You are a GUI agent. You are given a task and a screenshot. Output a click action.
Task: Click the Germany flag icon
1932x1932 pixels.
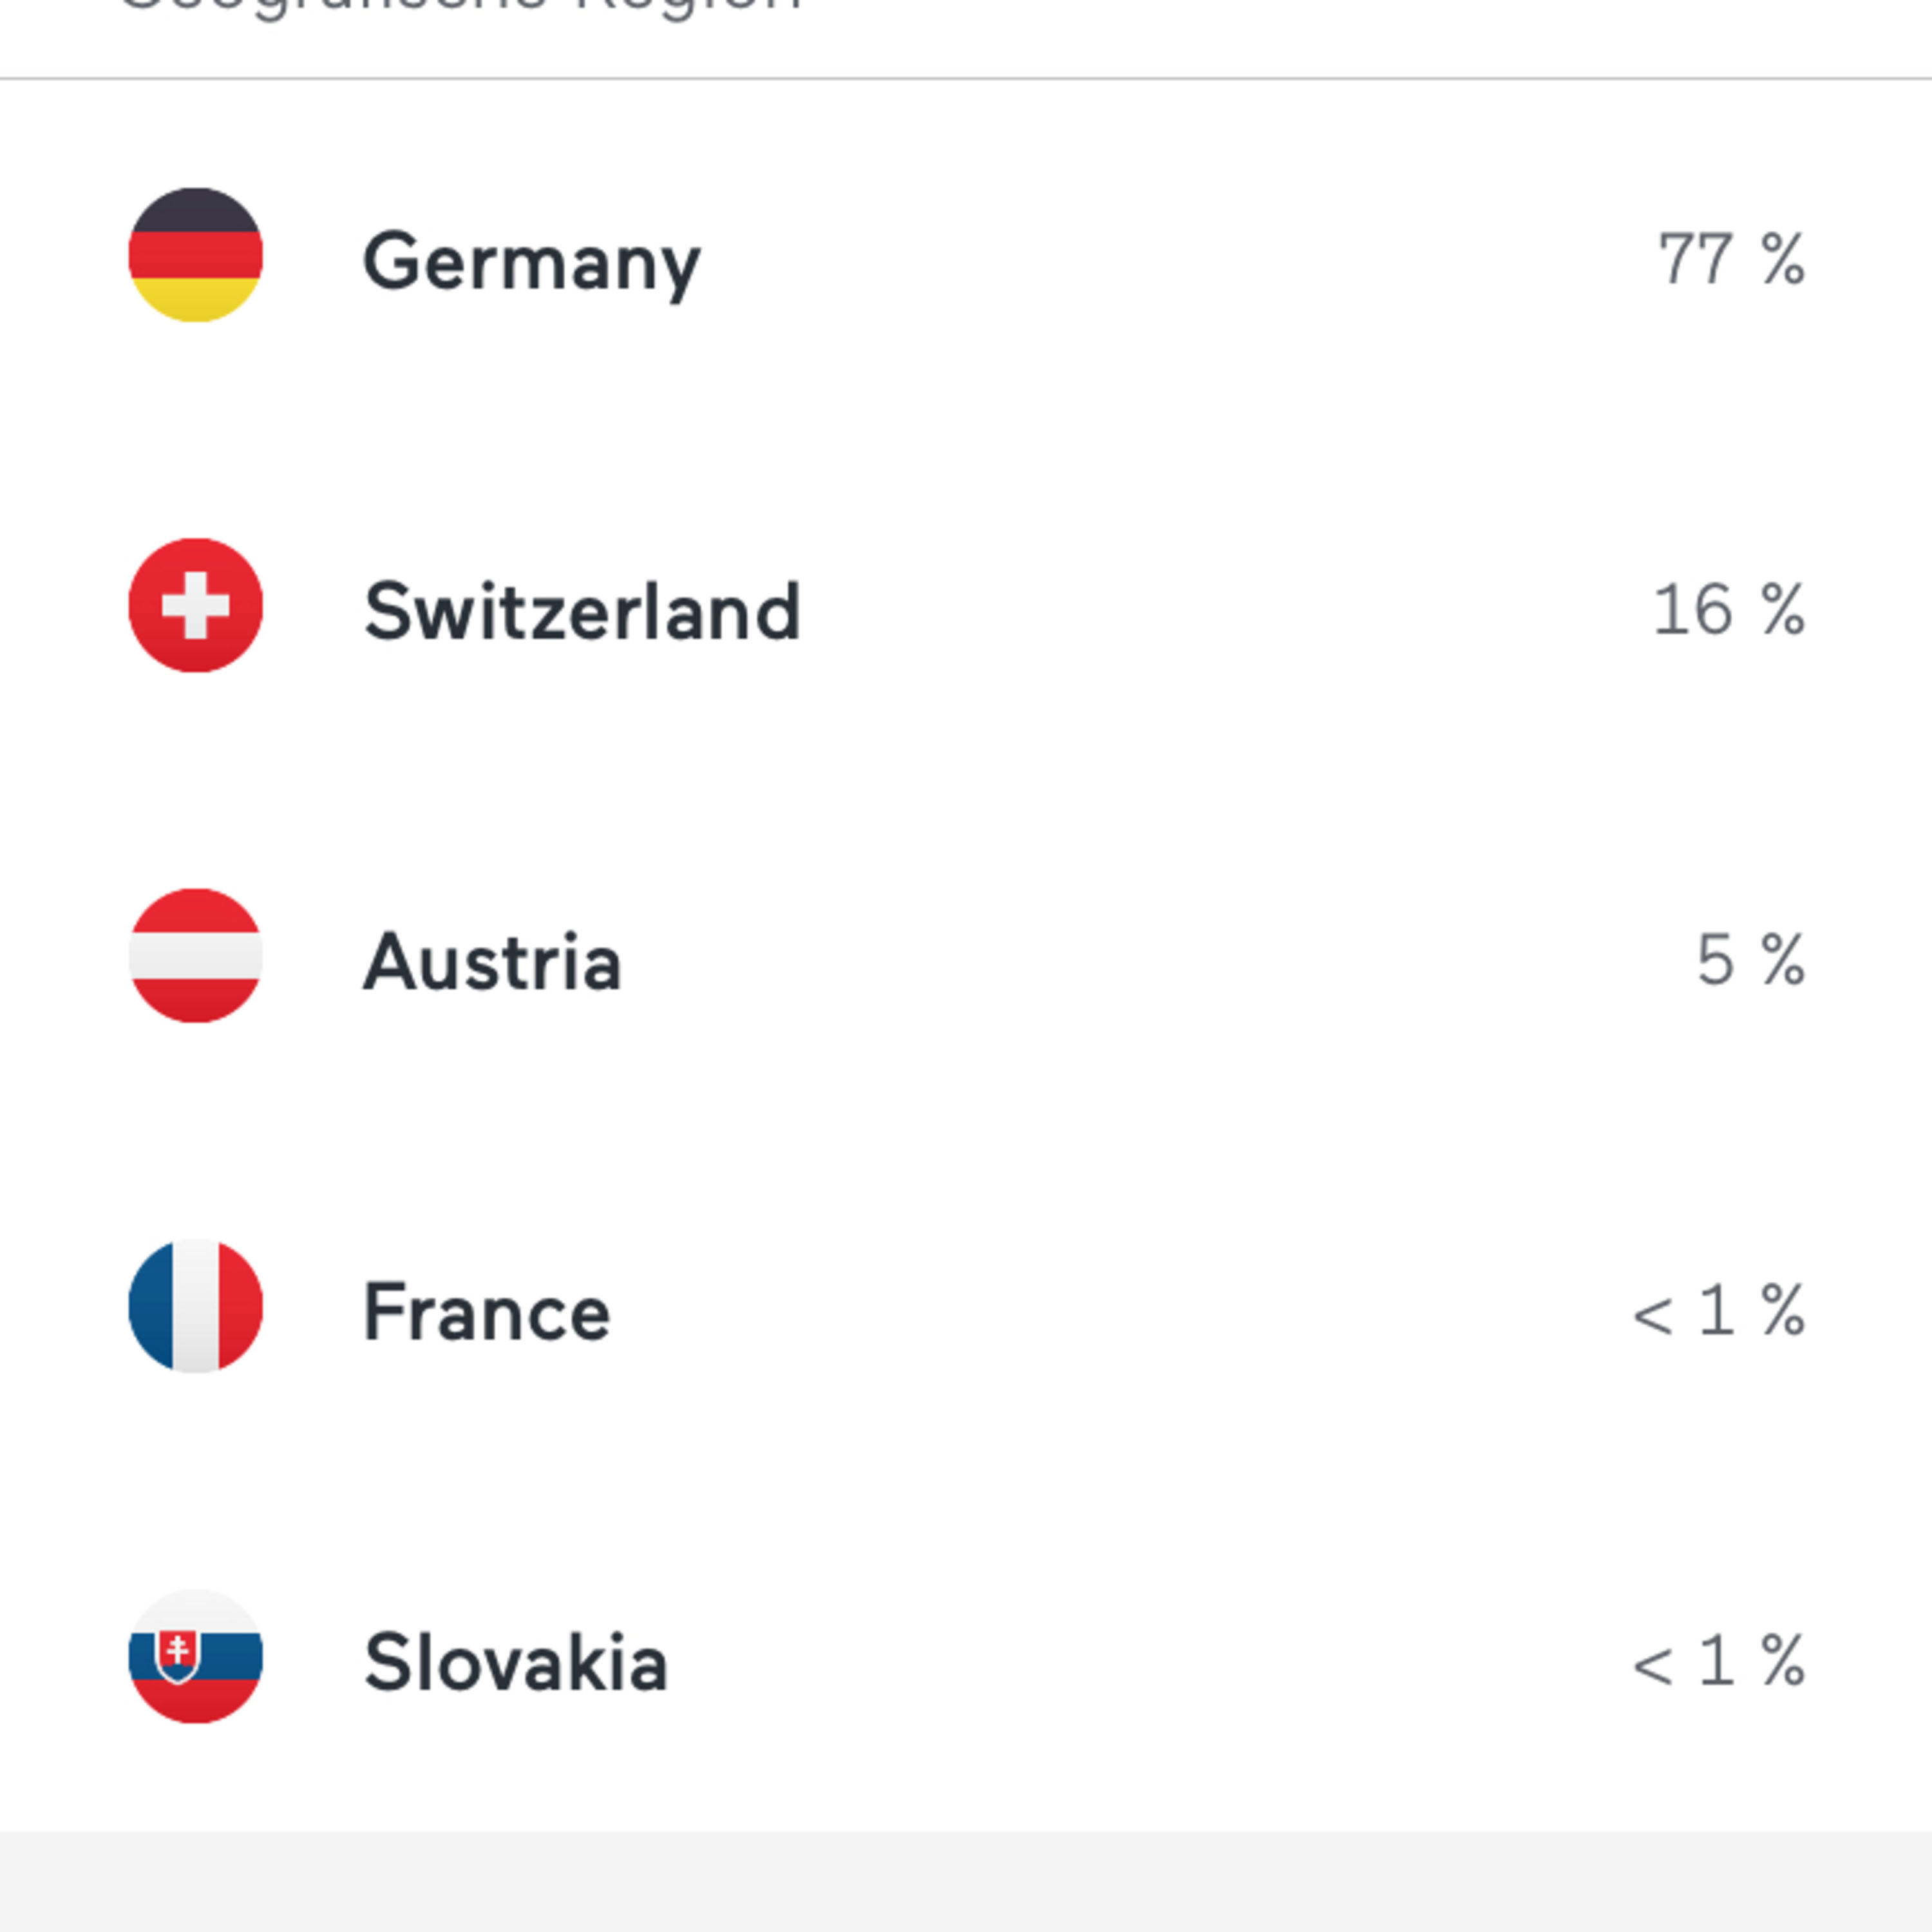click(x=196, y=255)
